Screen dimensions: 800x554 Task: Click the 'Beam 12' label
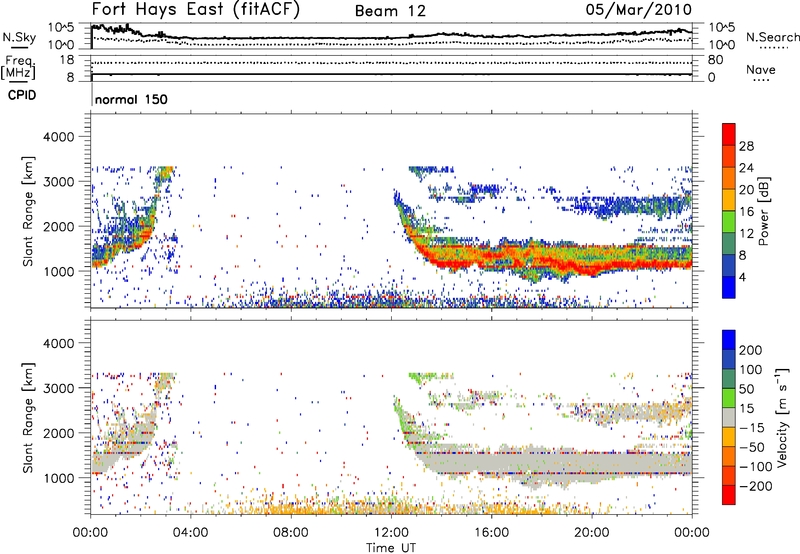(390, 11)
